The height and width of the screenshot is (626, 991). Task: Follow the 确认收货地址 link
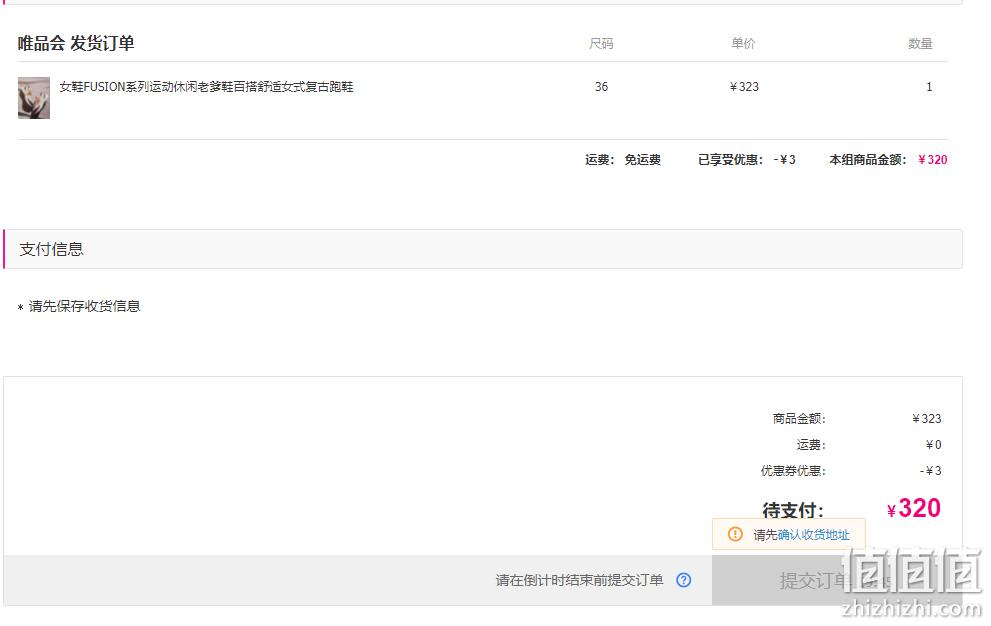tap(813, 535)
